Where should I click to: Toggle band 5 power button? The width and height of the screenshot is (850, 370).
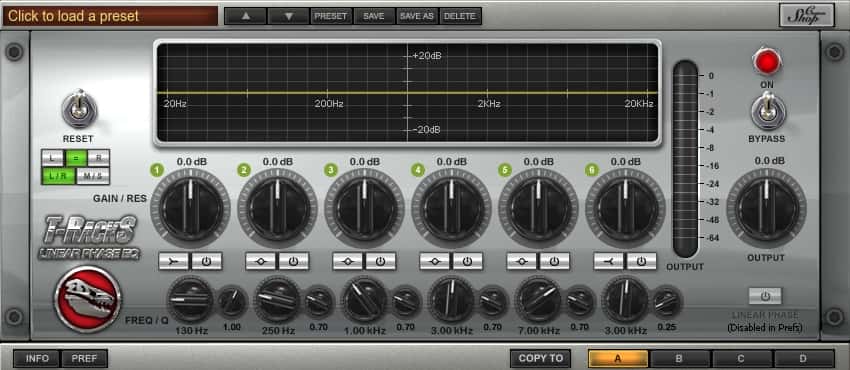pyautogui.click(x=555, y=261)
